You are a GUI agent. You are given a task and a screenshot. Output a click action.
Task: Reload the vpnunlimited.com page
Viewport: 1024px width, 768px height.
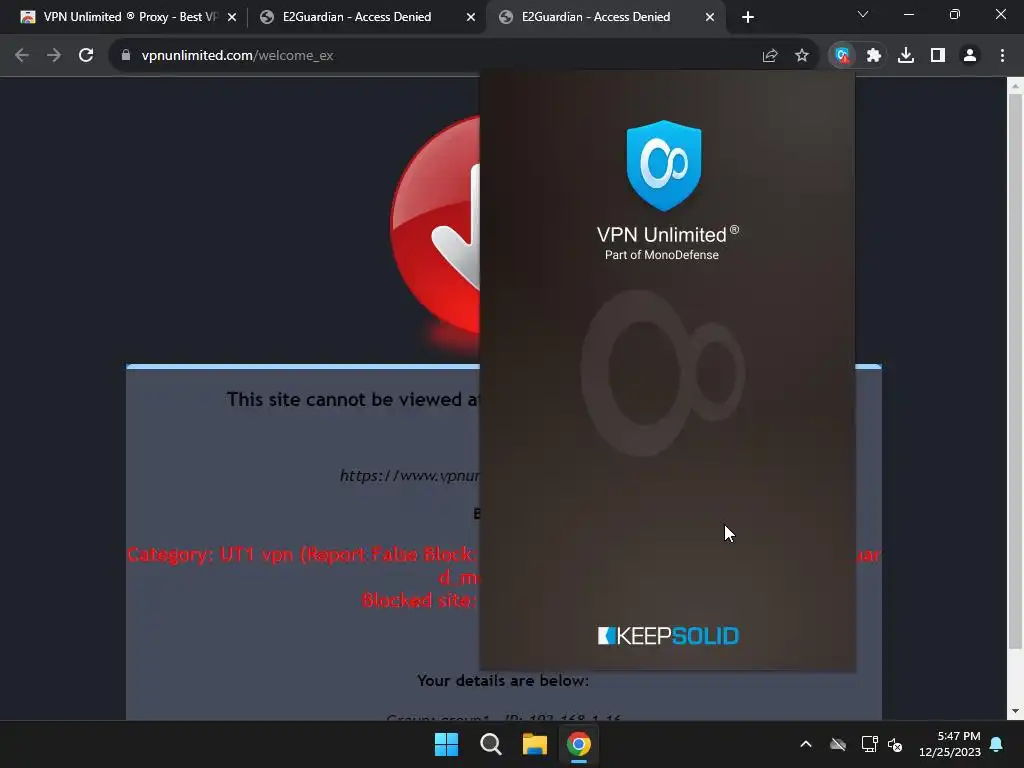point(86,56)
